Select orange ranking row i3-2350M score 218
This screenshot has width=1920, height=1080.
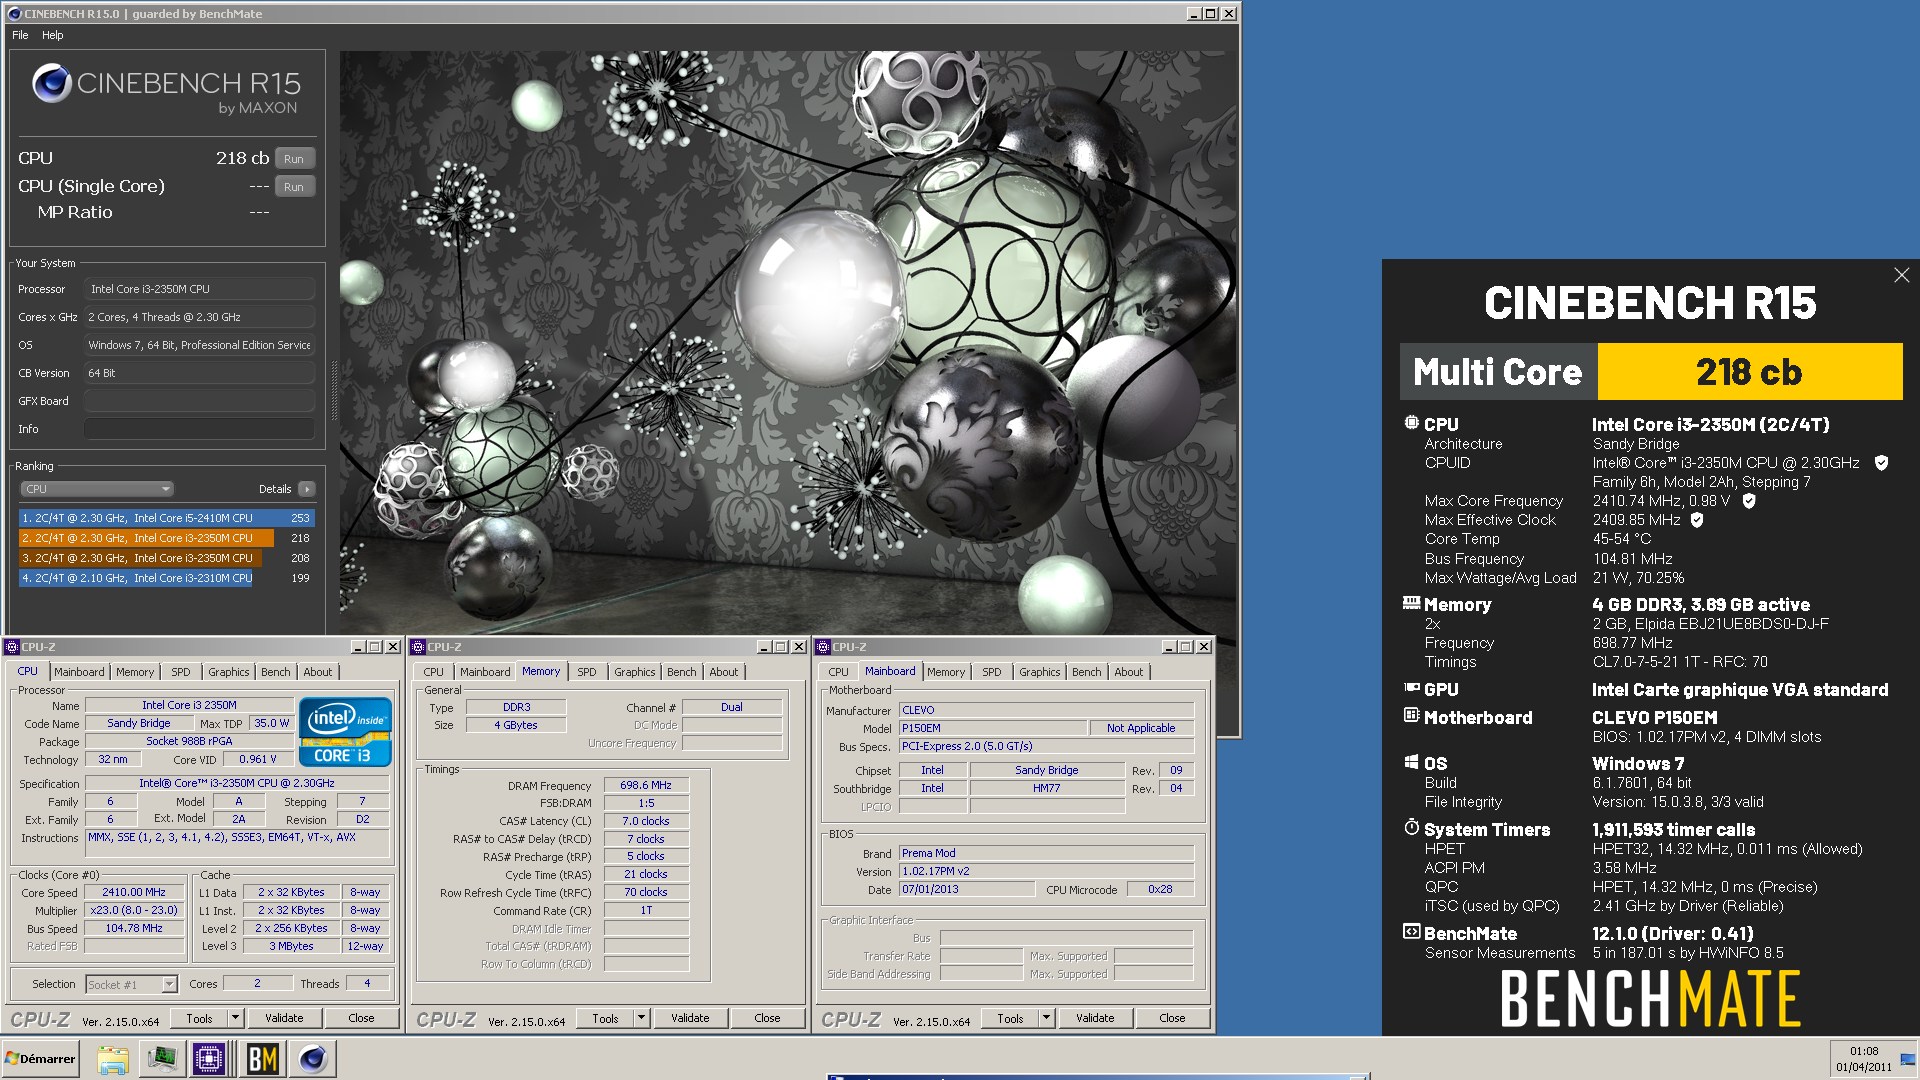click(167, 538)
